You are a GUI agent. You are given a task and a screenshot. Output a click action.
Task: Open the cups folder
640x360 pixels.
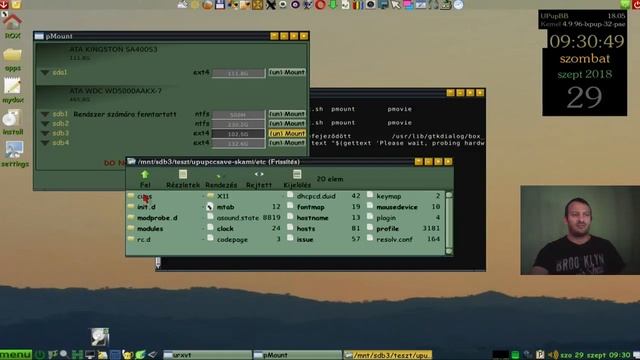coord(145,196)
